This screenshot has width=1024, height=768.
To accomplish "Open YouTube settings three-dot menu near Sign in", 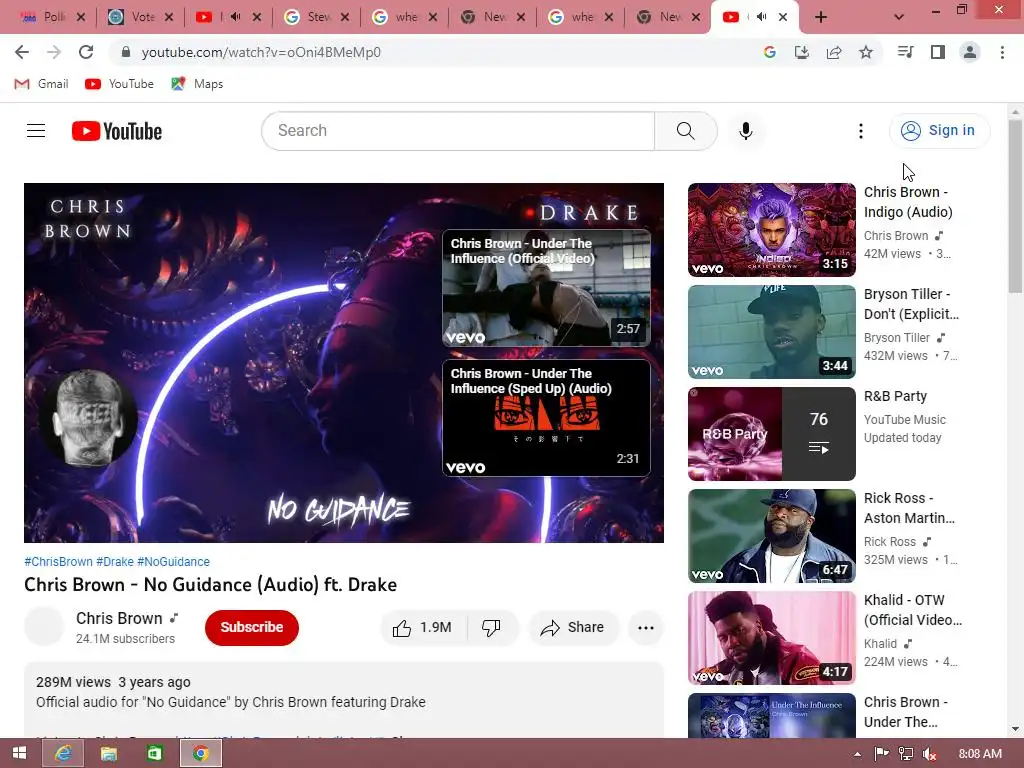I will pos(861,131).
